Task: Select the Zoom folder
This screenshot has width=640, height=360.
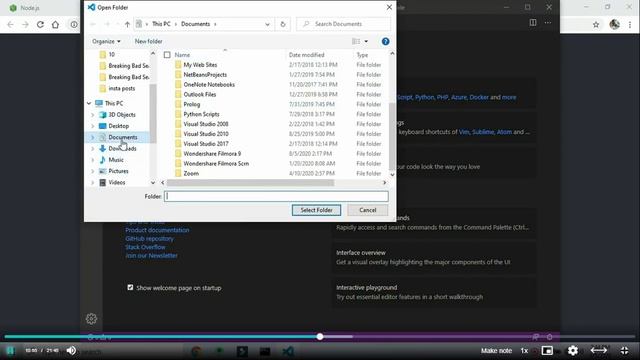Action: pos(191,173)
